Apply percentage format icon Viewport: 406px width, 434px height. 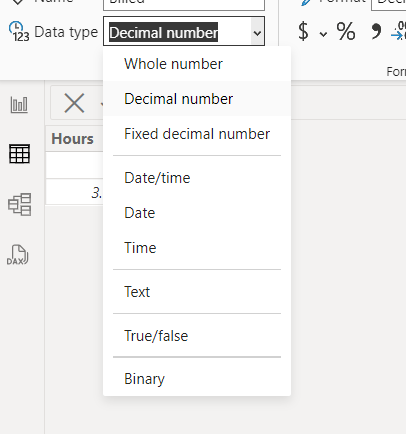point(346,31)
